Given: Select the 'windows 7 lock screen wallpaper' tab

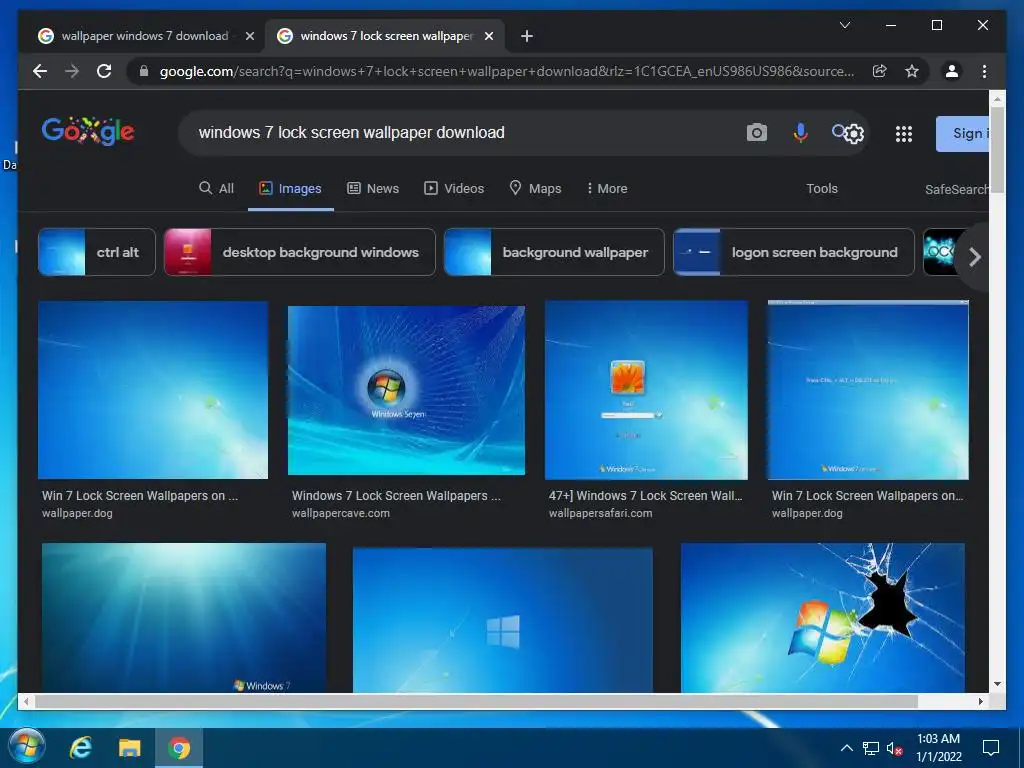Looking at the screenshot, I should [x=384, y=36].
